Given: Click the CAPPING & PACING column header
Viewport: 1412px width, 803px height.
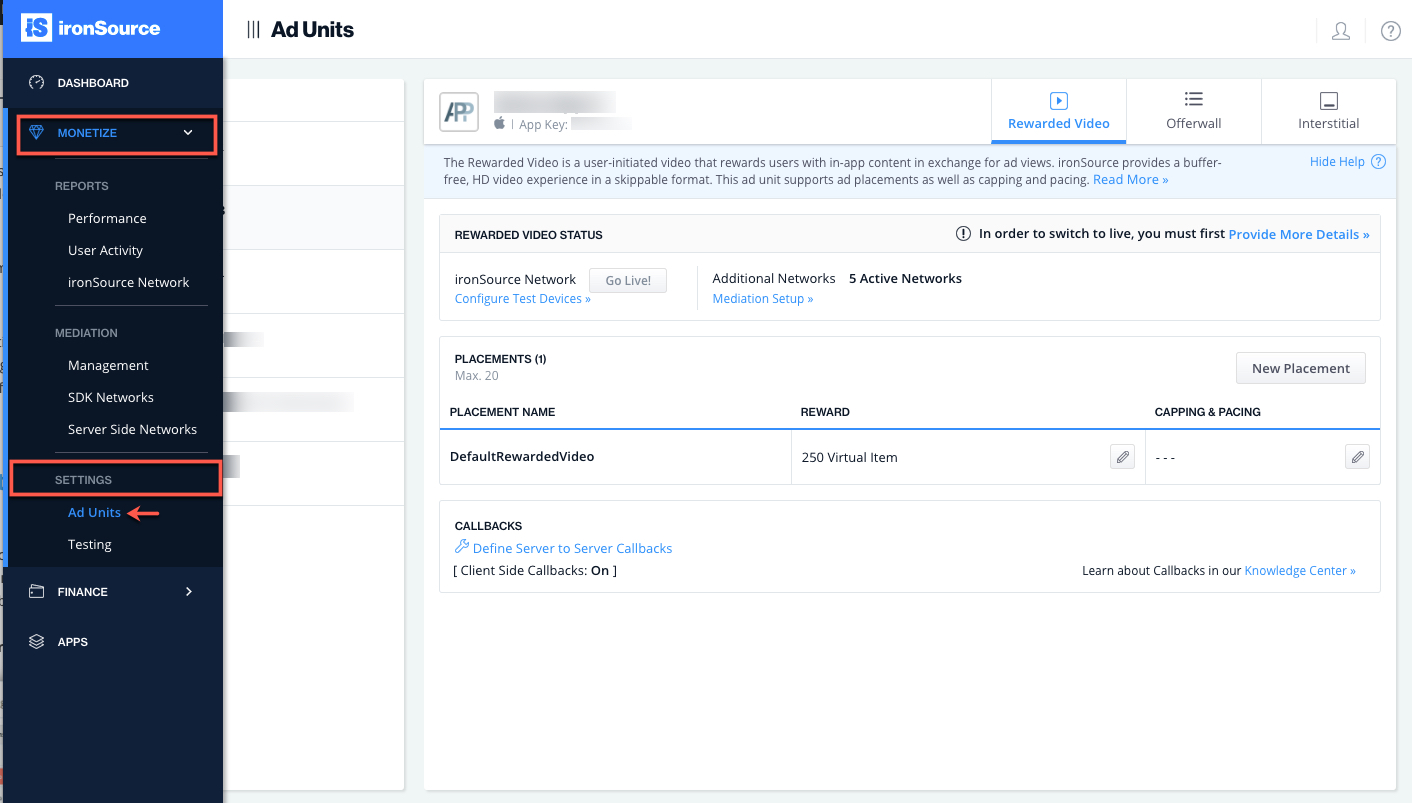Looking at the screenshot, I should pyautogui.click(x=1207, y=412).
